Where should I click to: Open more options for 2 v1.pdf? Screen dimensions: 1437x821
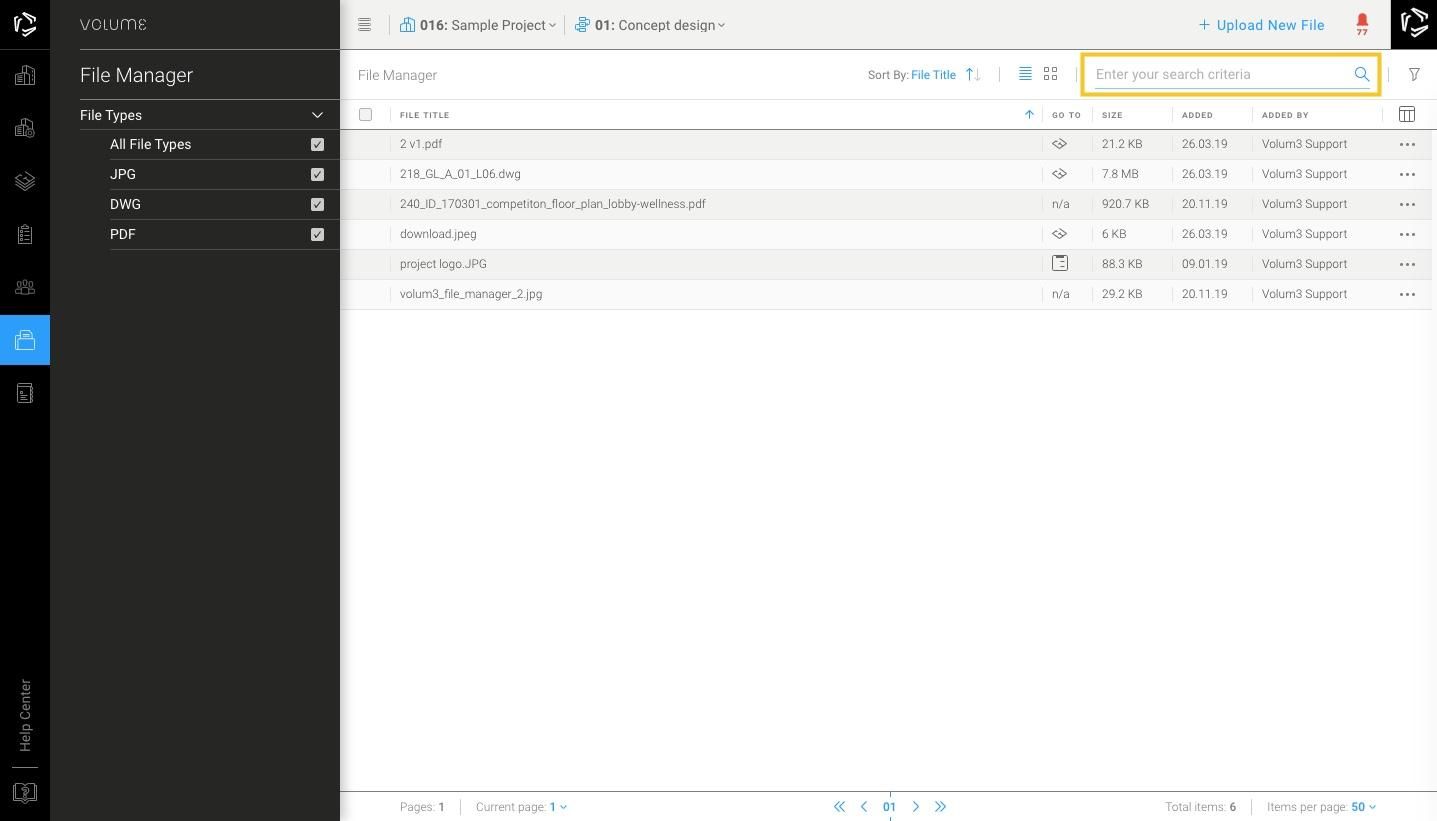pos(1407,145)
